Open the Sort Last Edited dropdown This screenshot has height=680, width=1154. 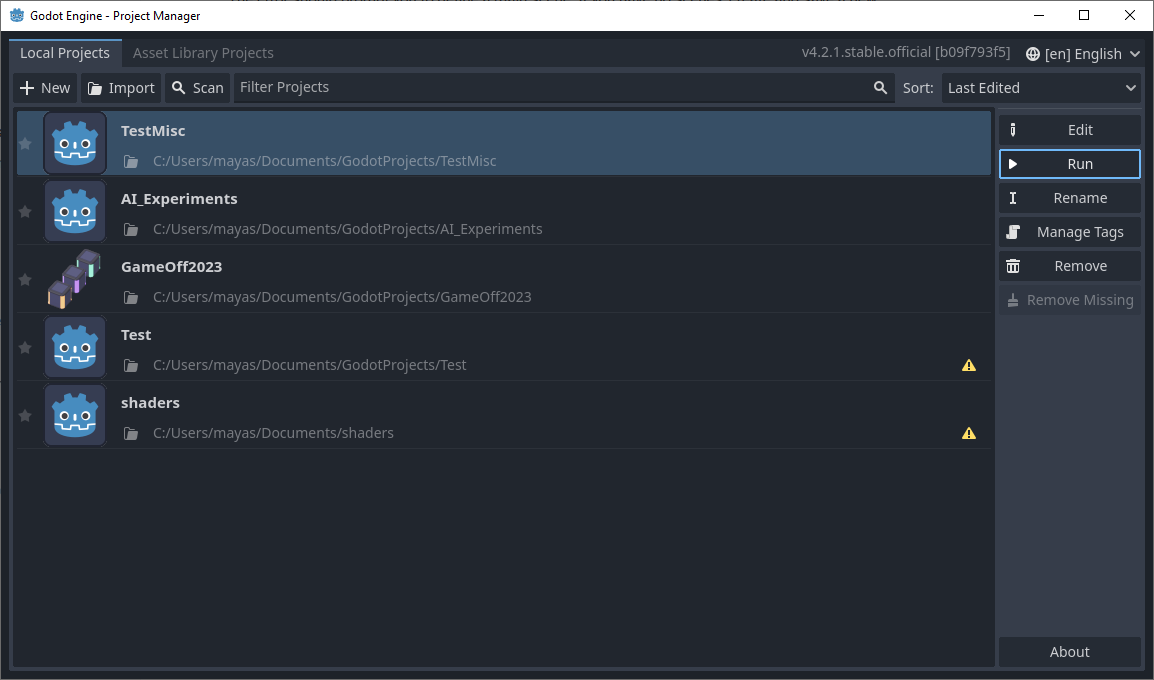pyautogui.click(x=1041, y=88)
